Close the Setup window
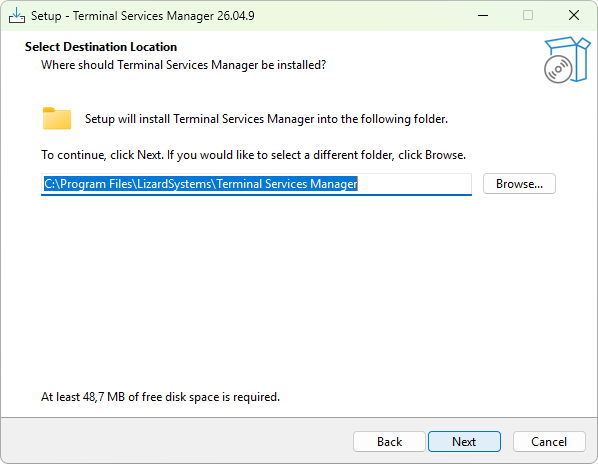The width and height of the screenshot is (598, 464). [574, 16]
